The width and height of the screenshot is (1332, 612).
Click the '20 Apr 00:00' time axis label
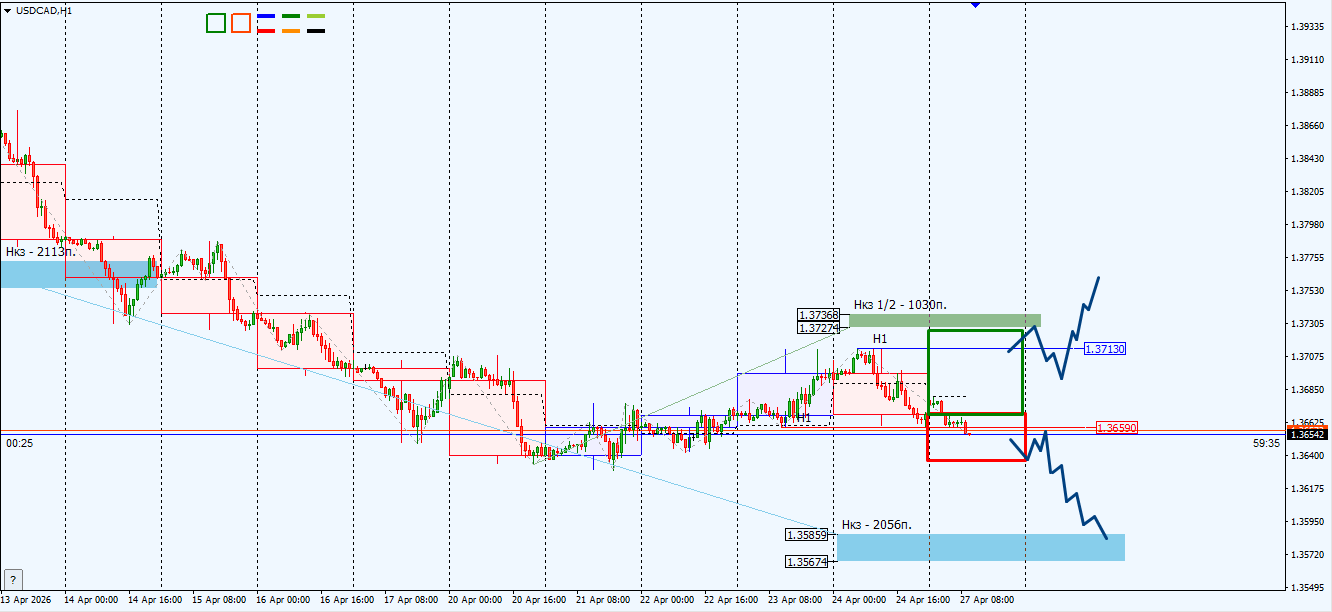[x=476, y=600]
